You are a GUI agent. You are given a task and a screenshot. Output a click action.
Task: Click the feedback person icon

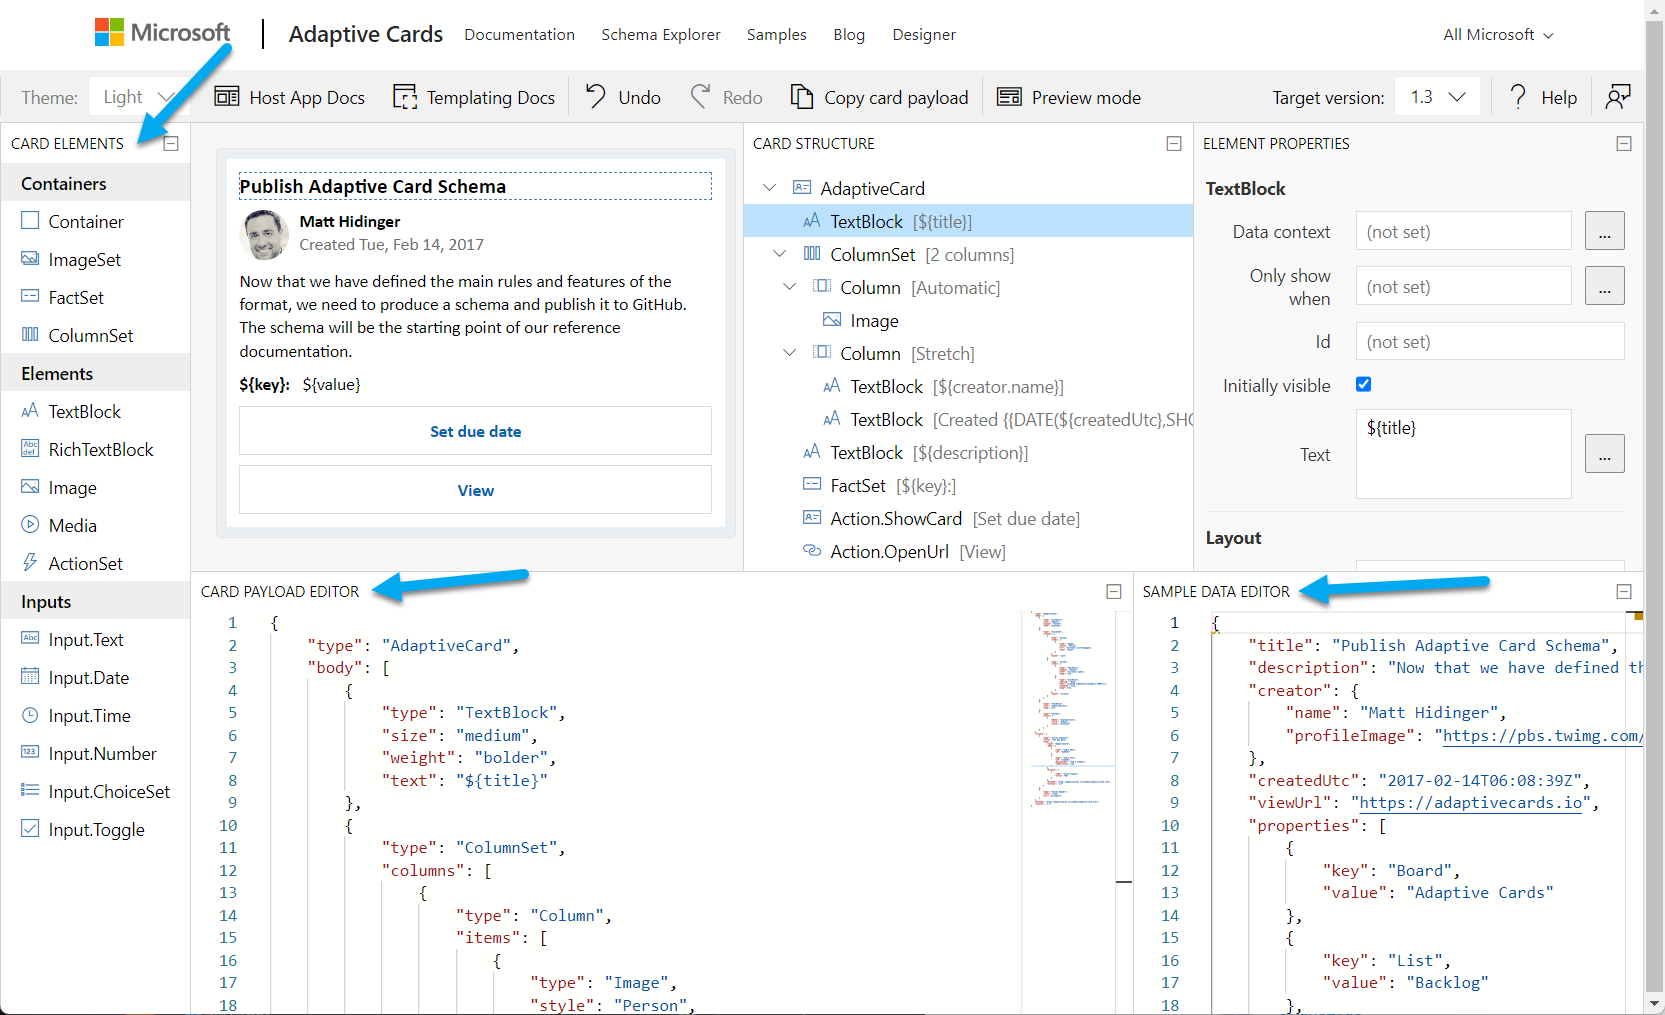tap(1618, 97)
